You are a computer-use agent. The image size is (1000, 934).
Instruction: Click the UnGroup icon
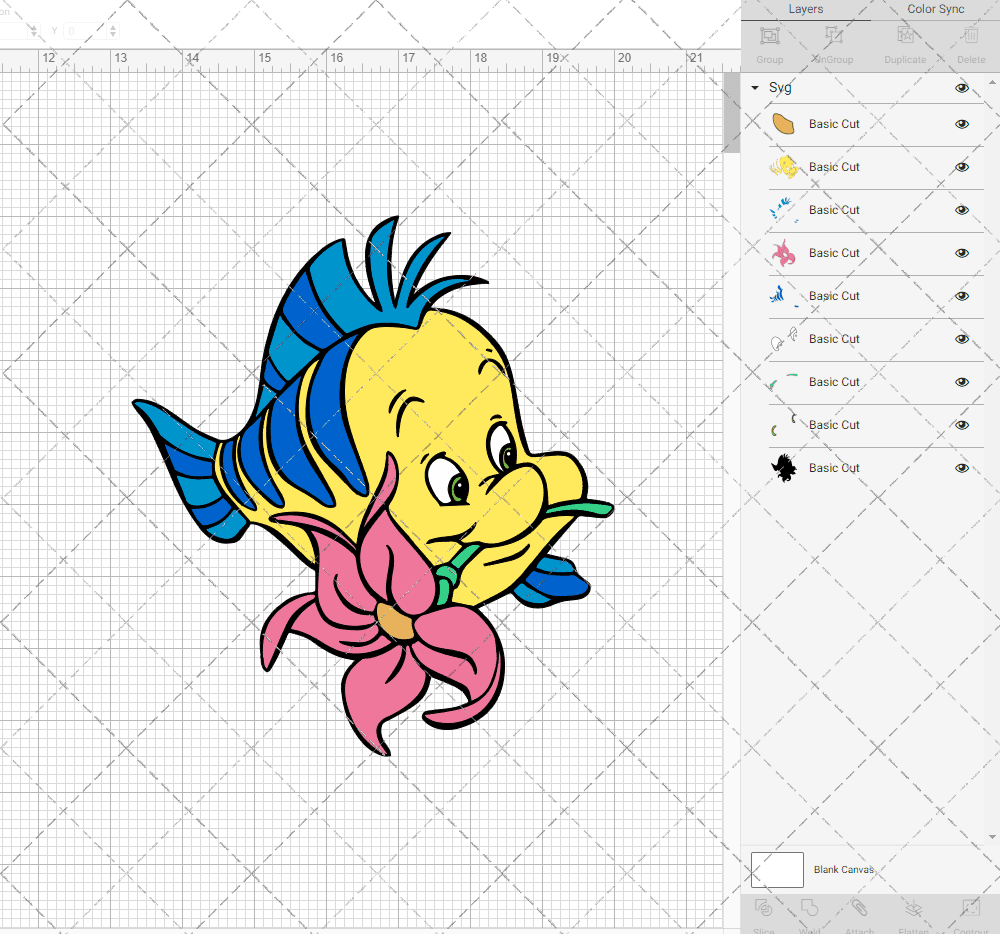(834, 36)
